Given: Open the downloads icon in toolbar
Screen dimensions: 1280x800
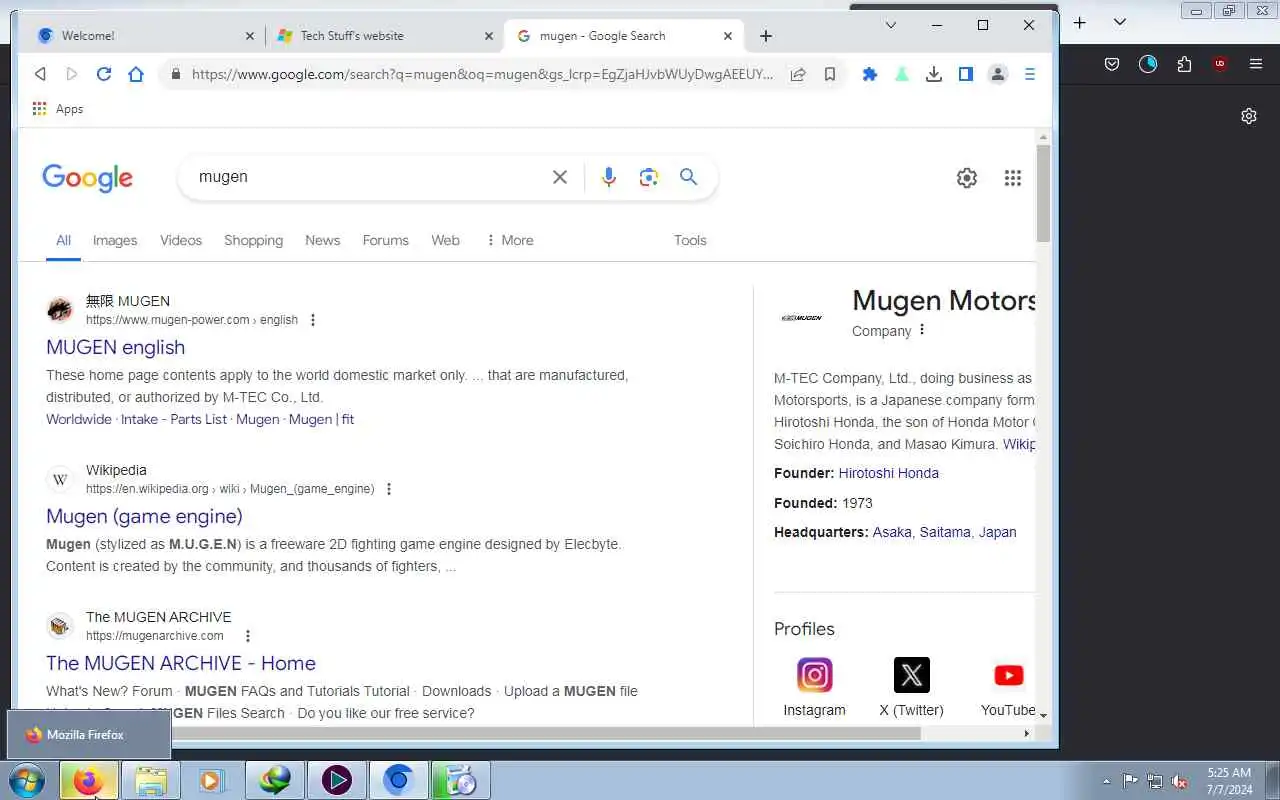Looking at the screenshot, I should pos(934,74).
